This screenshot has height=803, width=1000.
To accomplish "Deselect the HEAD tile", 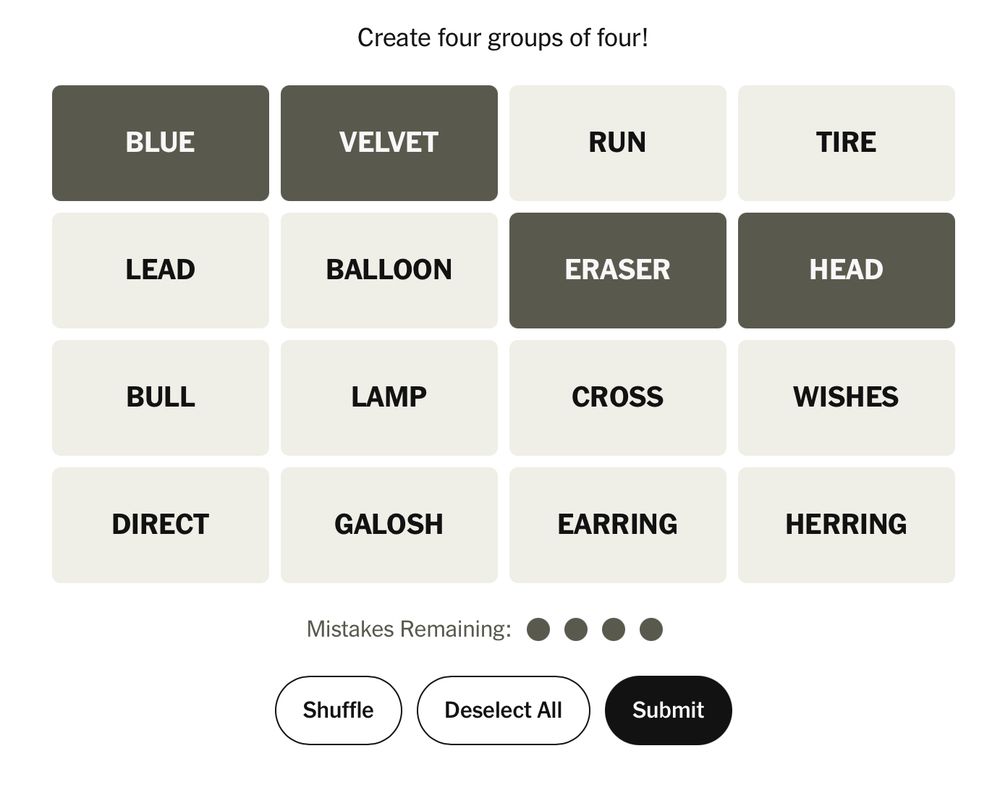I will pyautogui.click(x=846, y=270).
